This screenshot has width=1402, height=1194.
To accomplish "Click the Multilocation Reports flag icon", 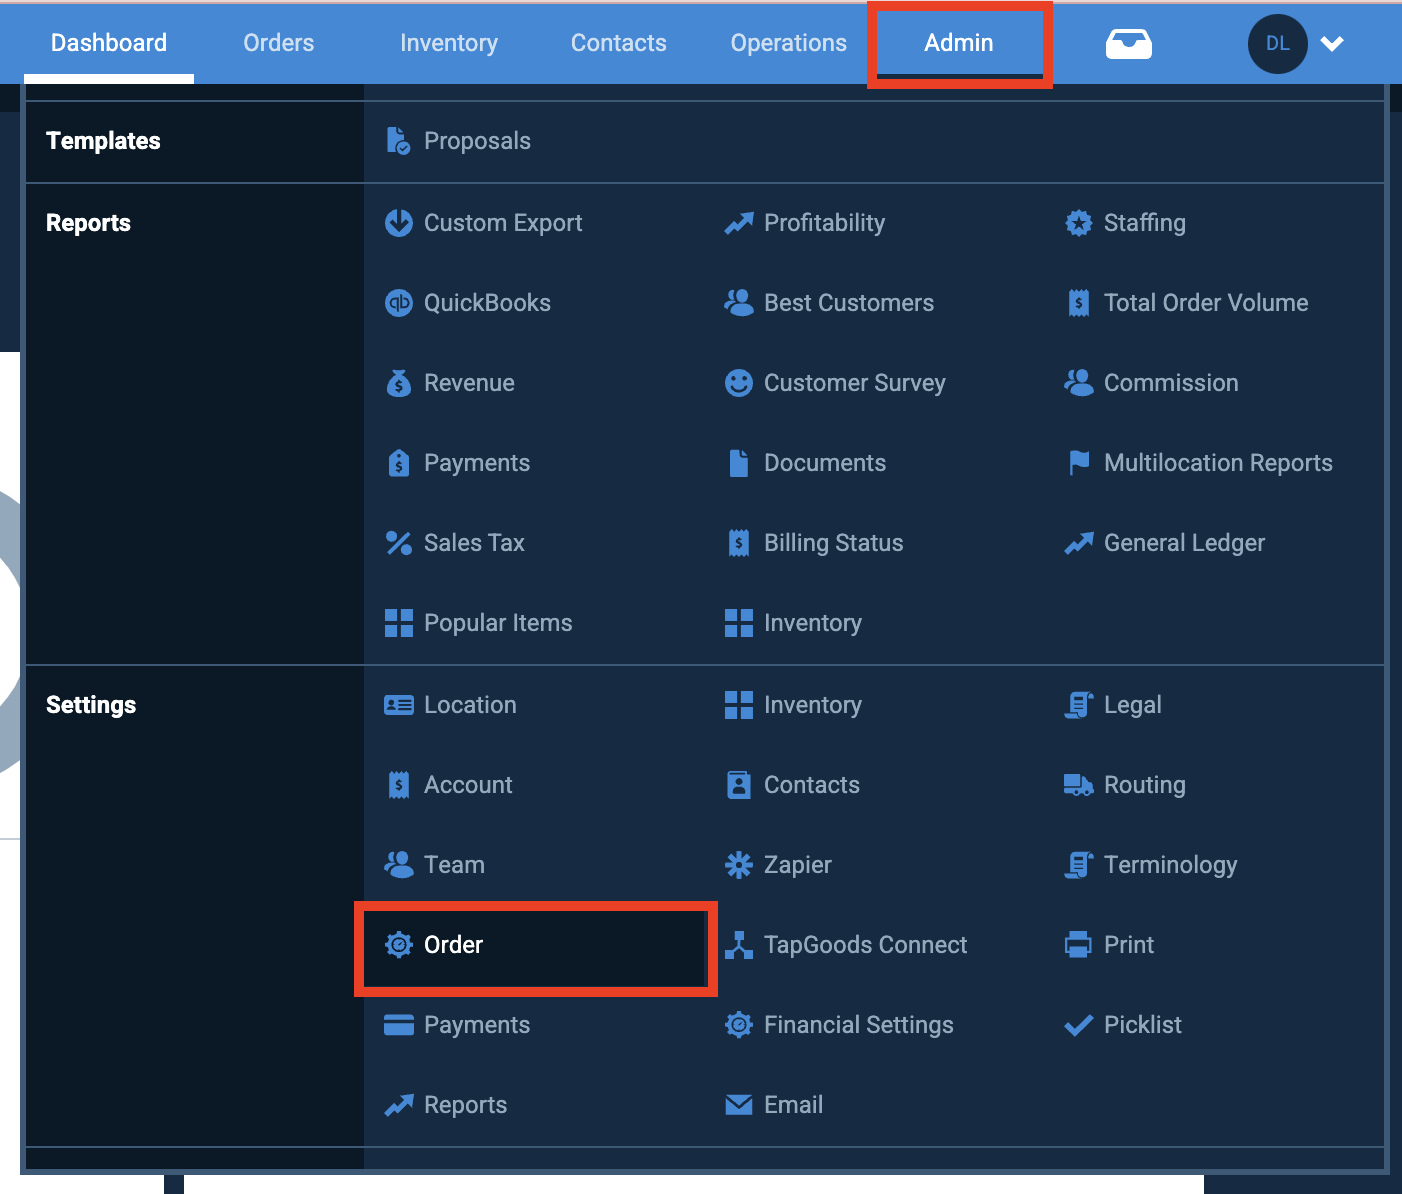I will (x=1079, y=463).
